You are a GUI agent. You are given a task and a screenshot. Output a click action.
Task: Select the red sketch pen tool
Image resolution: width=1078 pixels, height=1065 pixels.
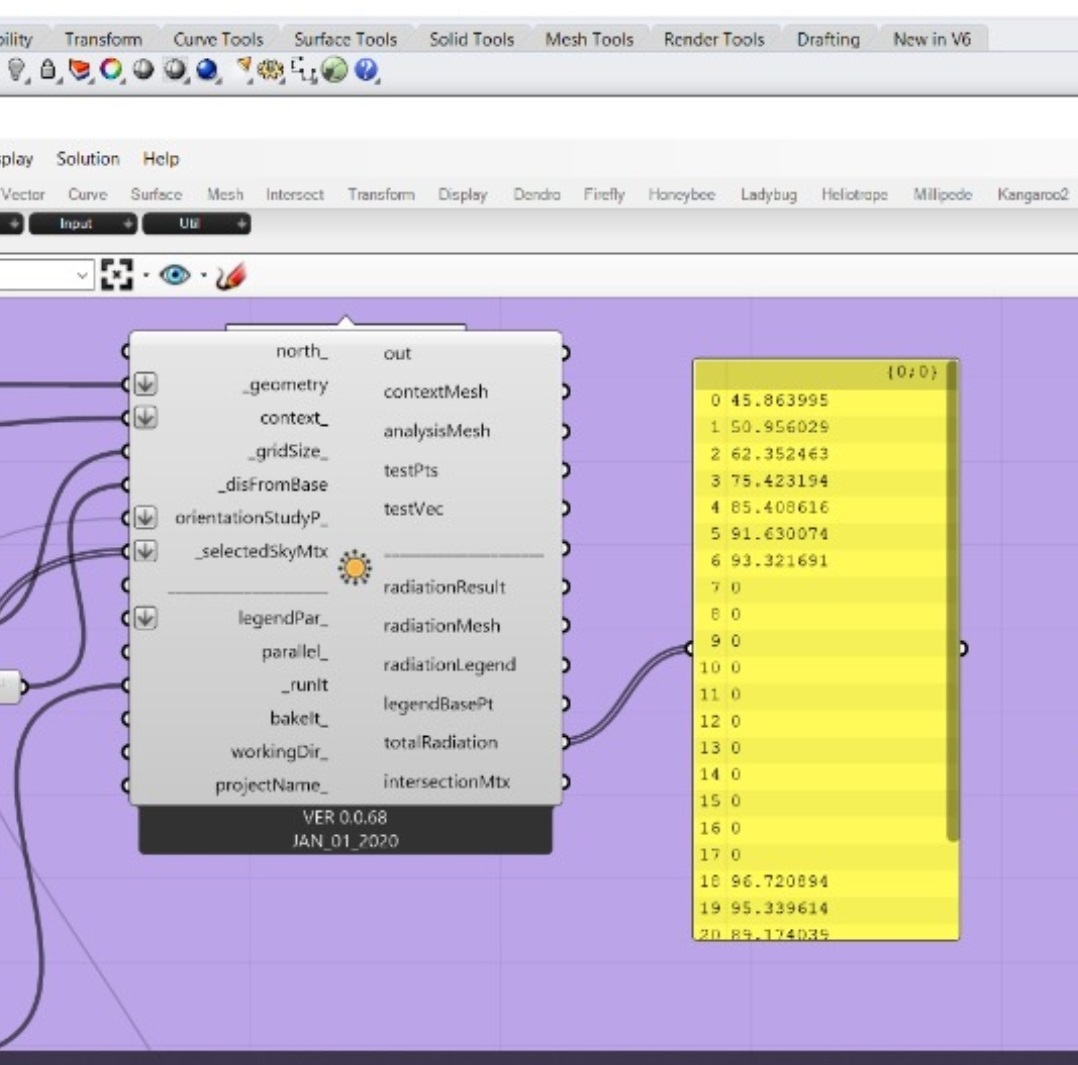[230, 276]
